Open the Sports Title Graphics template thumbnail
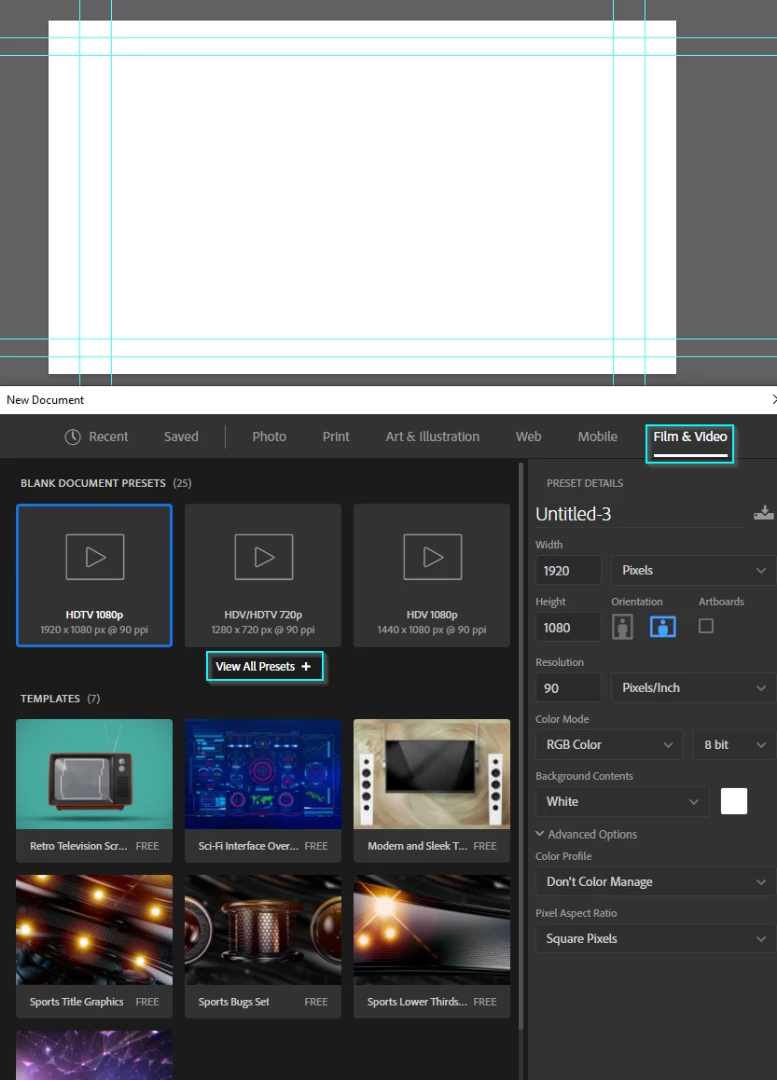 [94, 930]
